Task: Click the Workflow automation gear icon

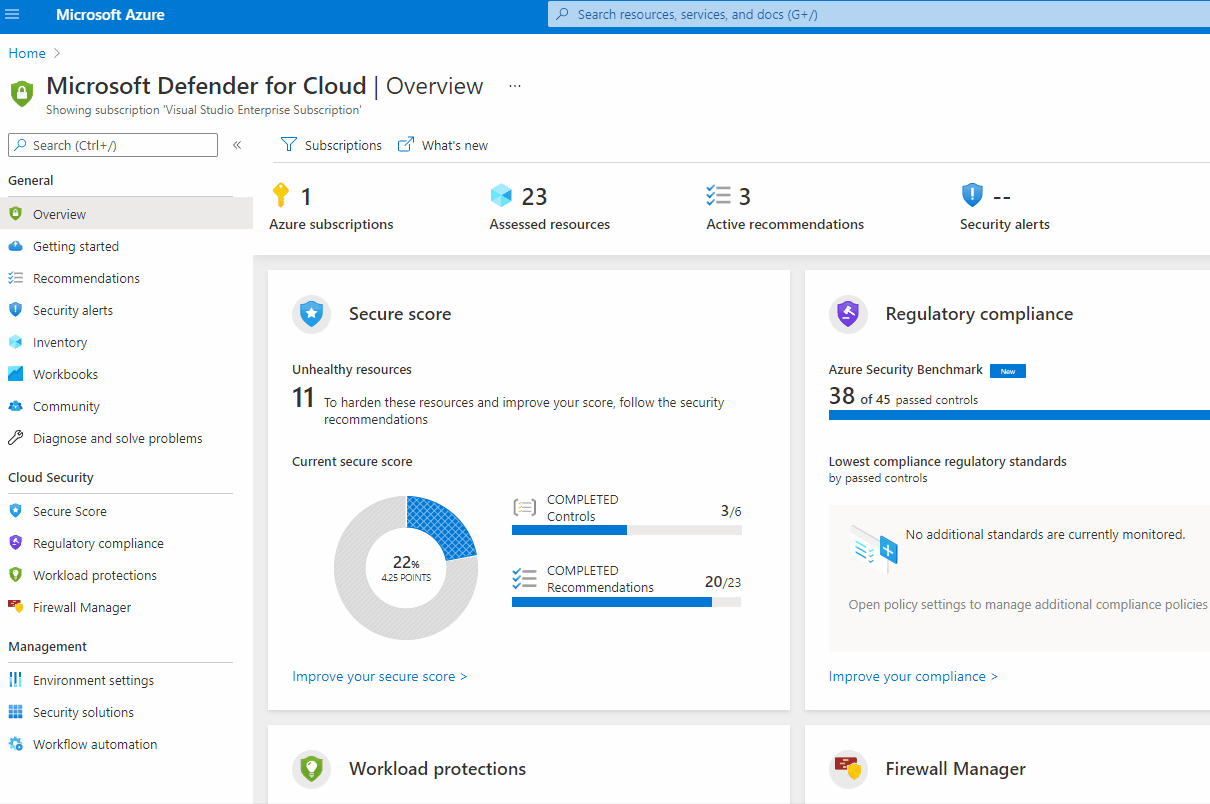Action: pyautogui.click(x=15, y=744)
